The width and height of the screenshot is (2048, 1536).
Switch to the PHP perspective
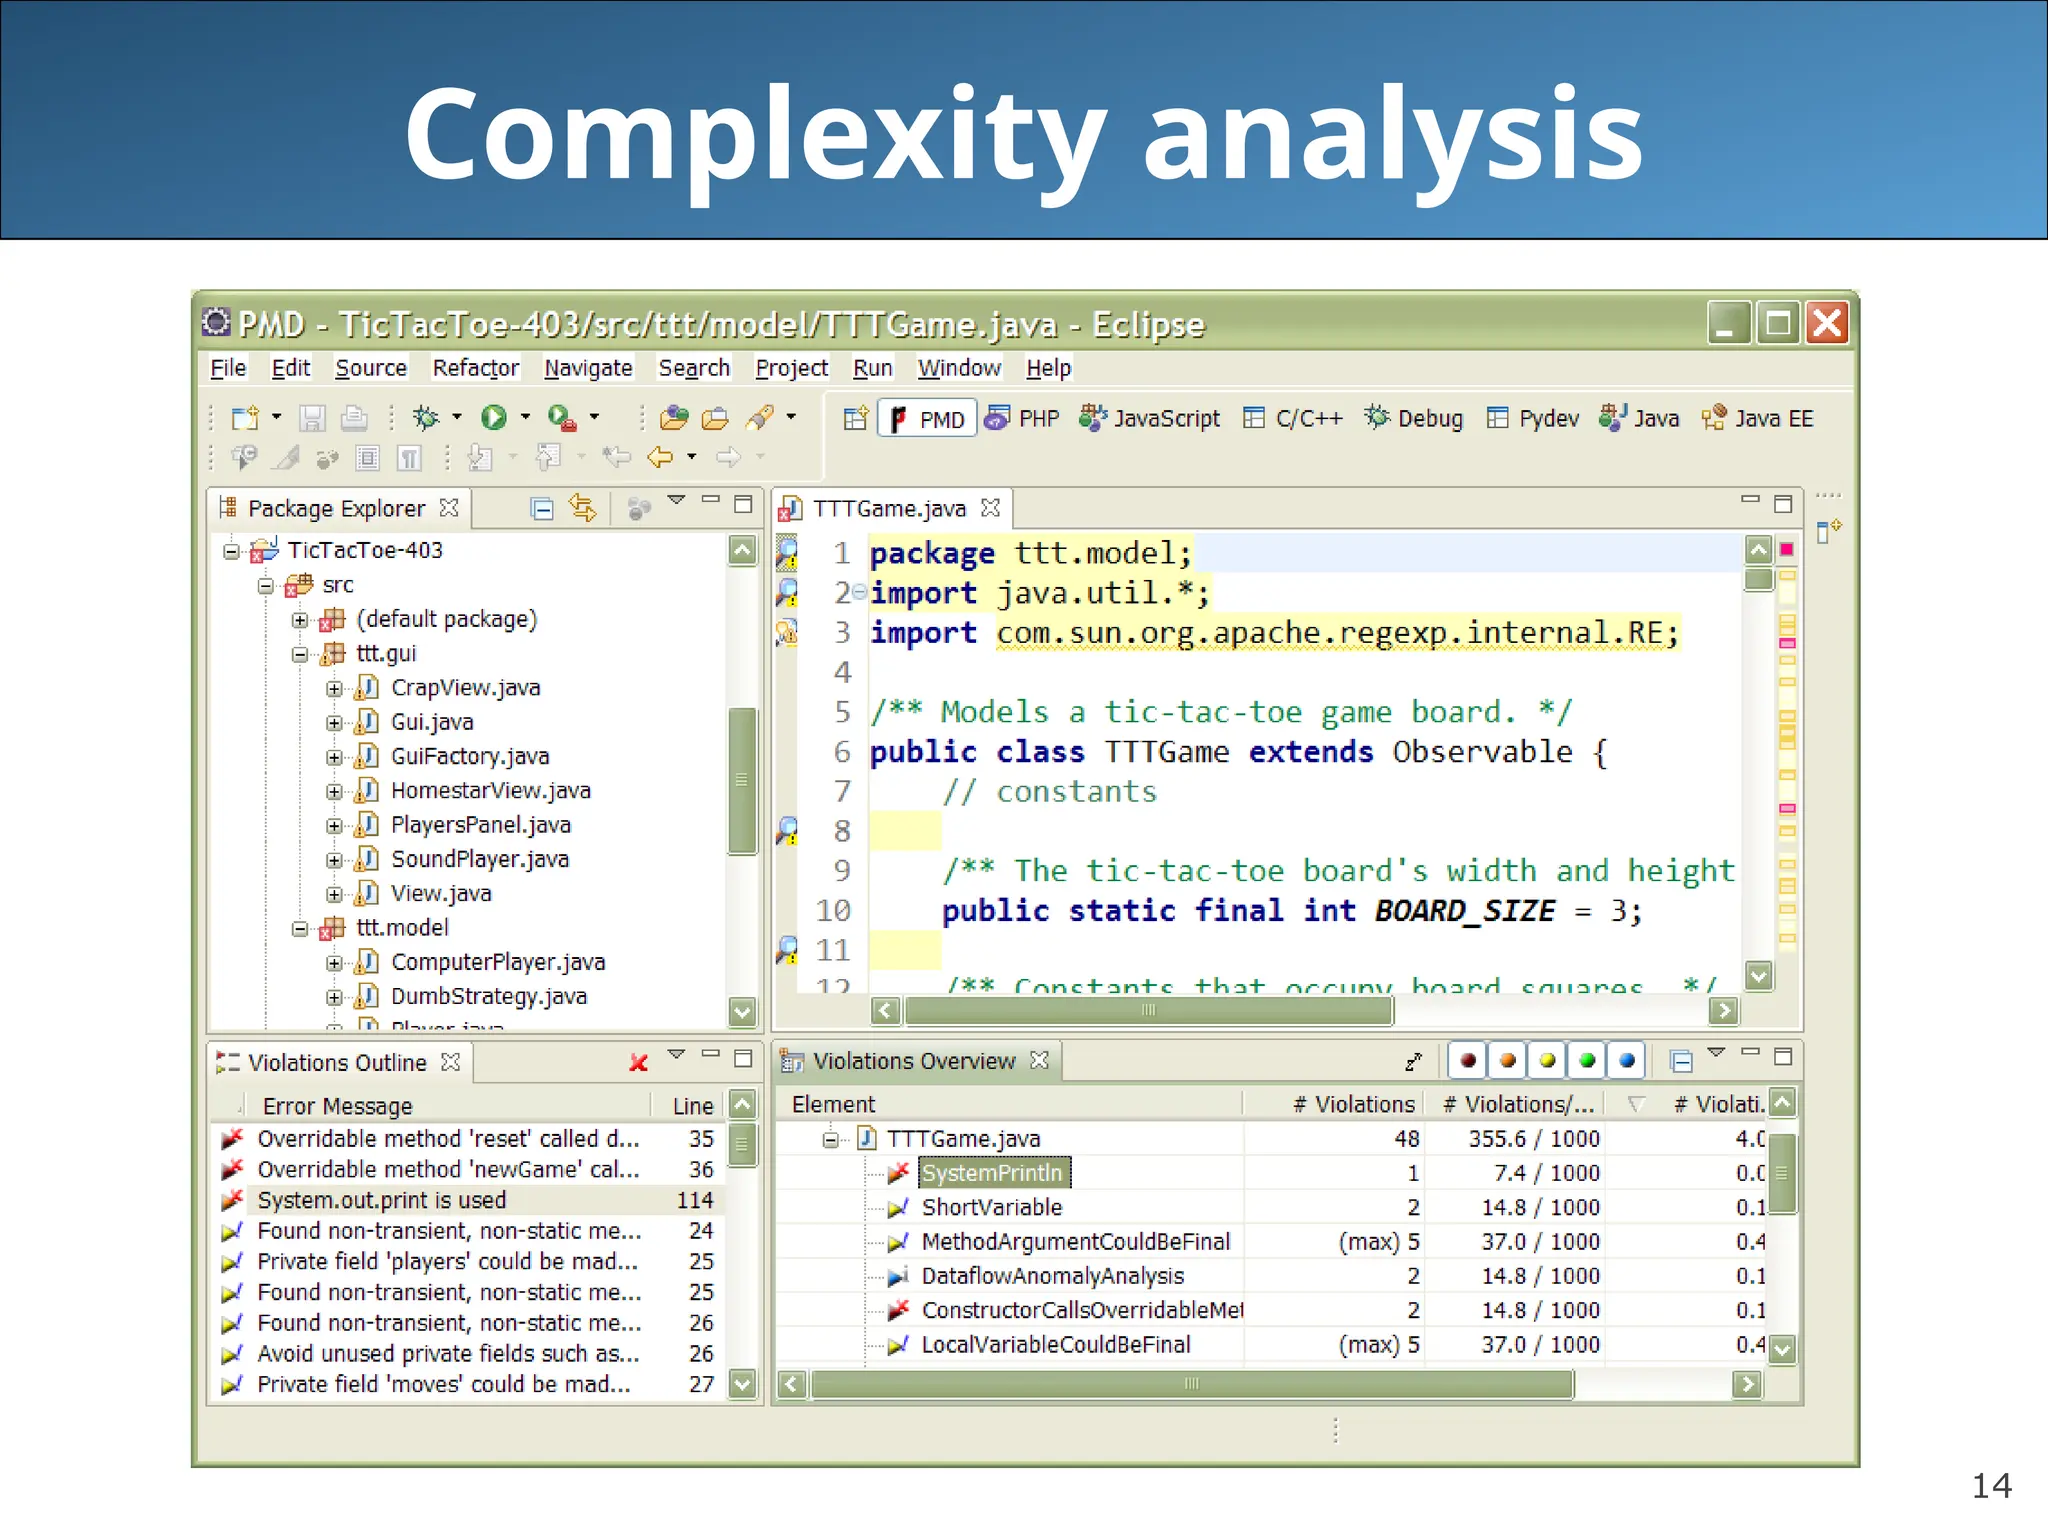1022,418
